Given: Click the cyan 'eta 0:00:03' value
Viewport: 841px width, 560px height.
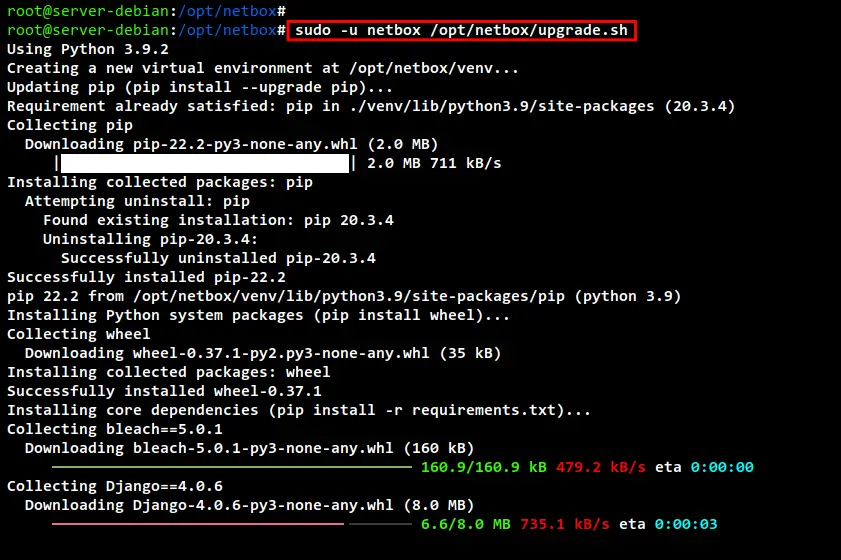Looking at the screenshot, I should point(686,524).
